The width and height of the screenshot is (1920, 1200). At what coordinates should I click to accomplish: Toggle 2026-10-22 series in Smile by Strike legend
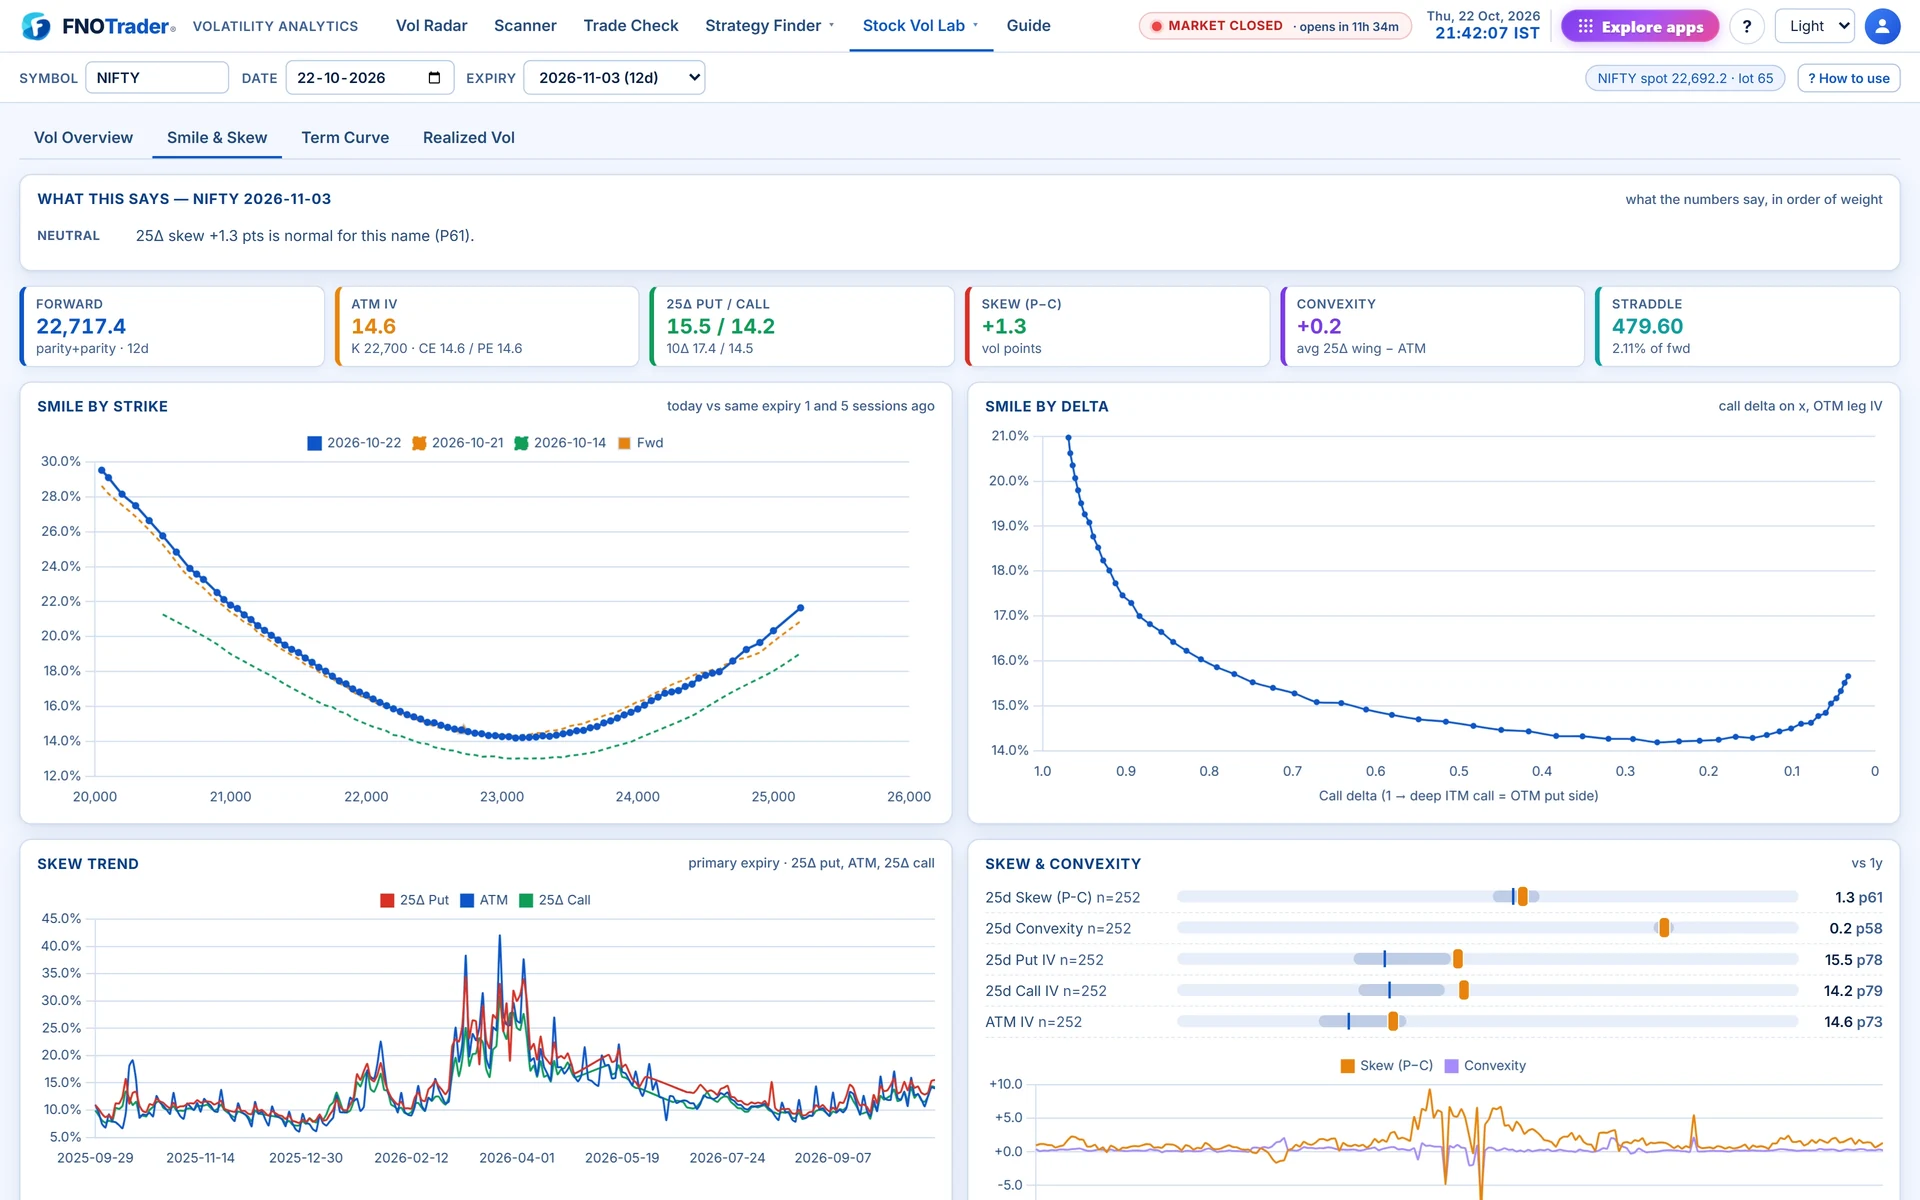pos(354,443)
